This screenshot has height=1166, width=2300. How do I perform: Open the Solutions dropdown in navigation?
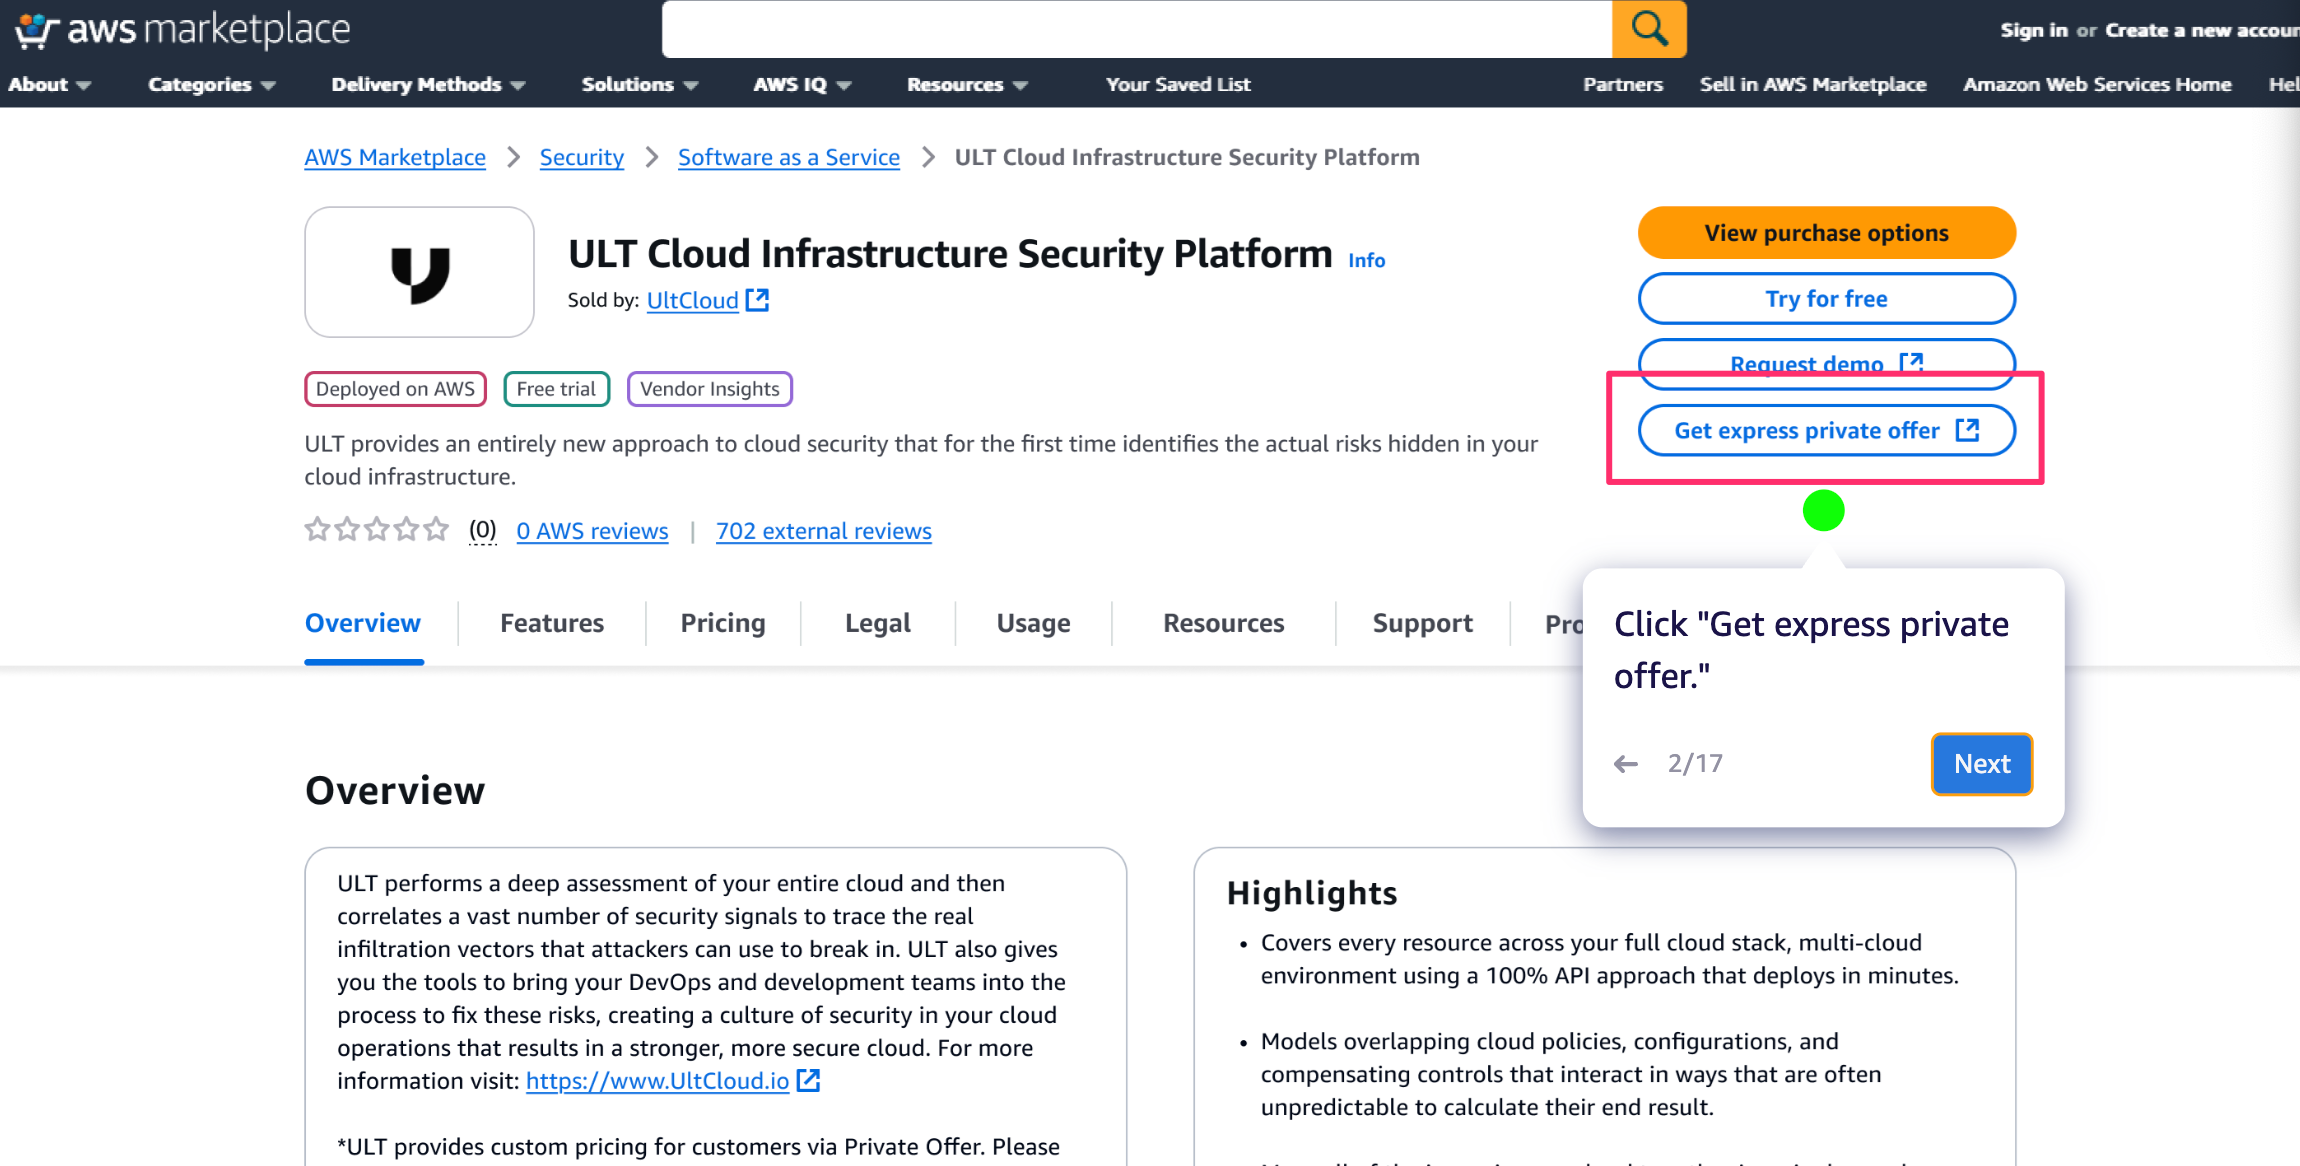tap(639, 85)
